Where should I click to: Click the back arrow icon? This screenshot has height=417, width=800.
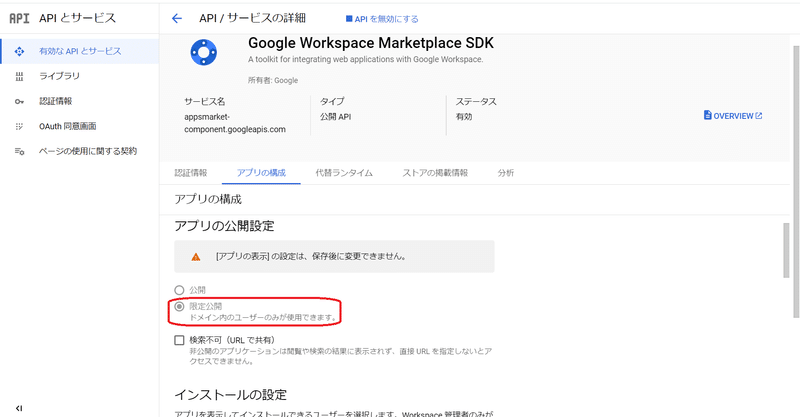pyautogui.click(x=177, y=19)
